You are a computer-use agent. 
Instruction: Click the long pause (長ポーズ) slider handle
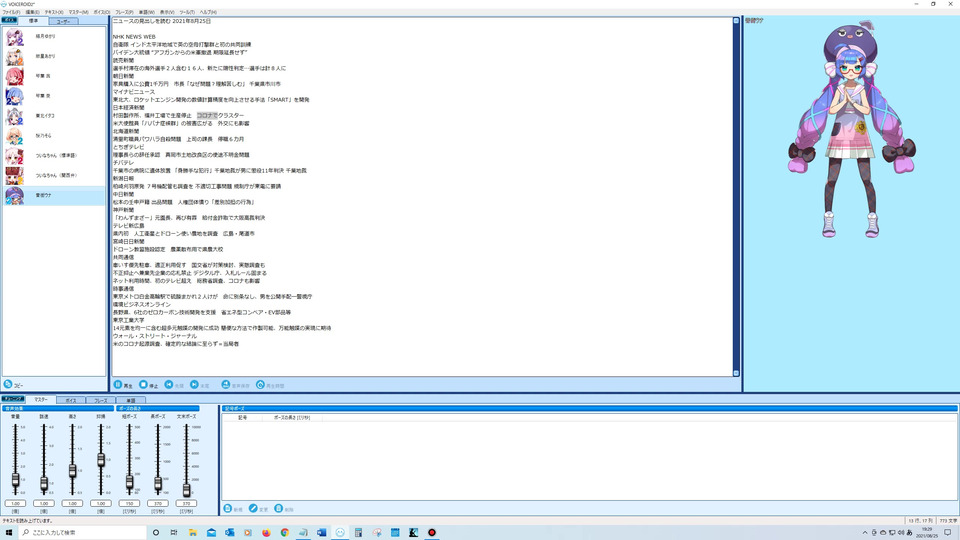point(158,484)
